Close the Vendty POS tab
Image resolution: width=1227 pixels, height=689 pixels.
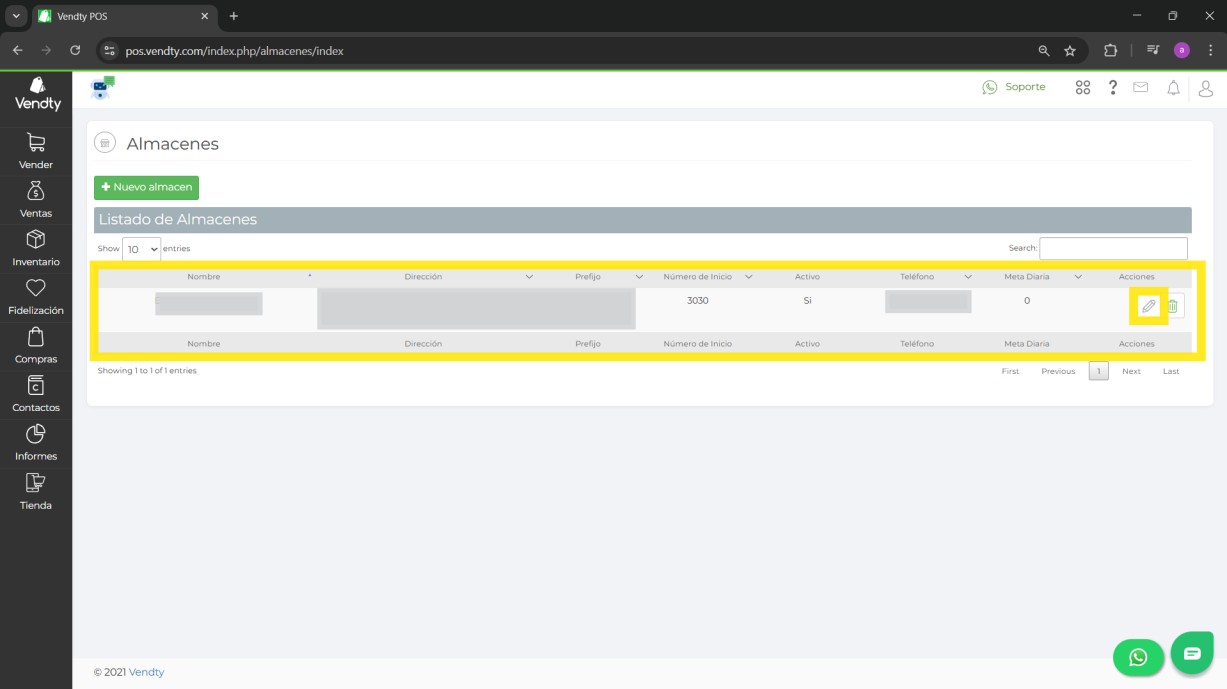204,16
